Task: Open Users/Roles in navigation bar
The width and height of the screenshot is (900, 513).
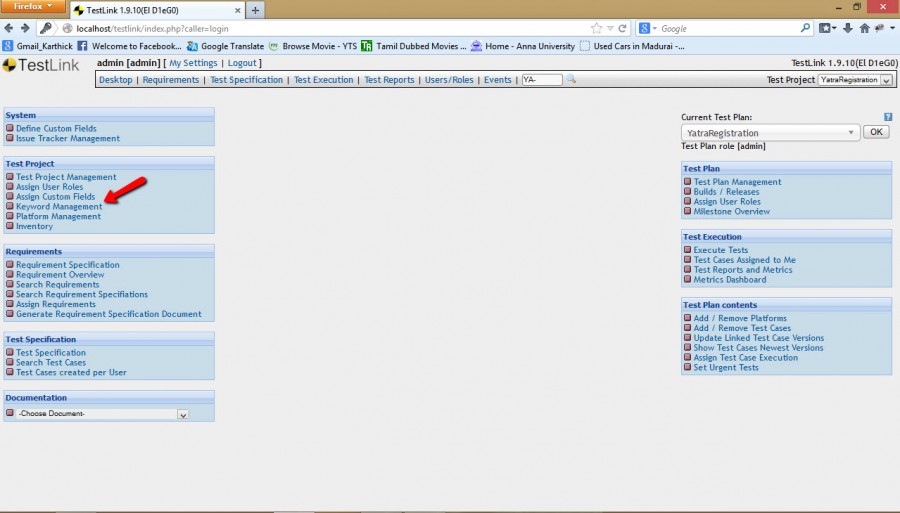Action: pos(449,80)
